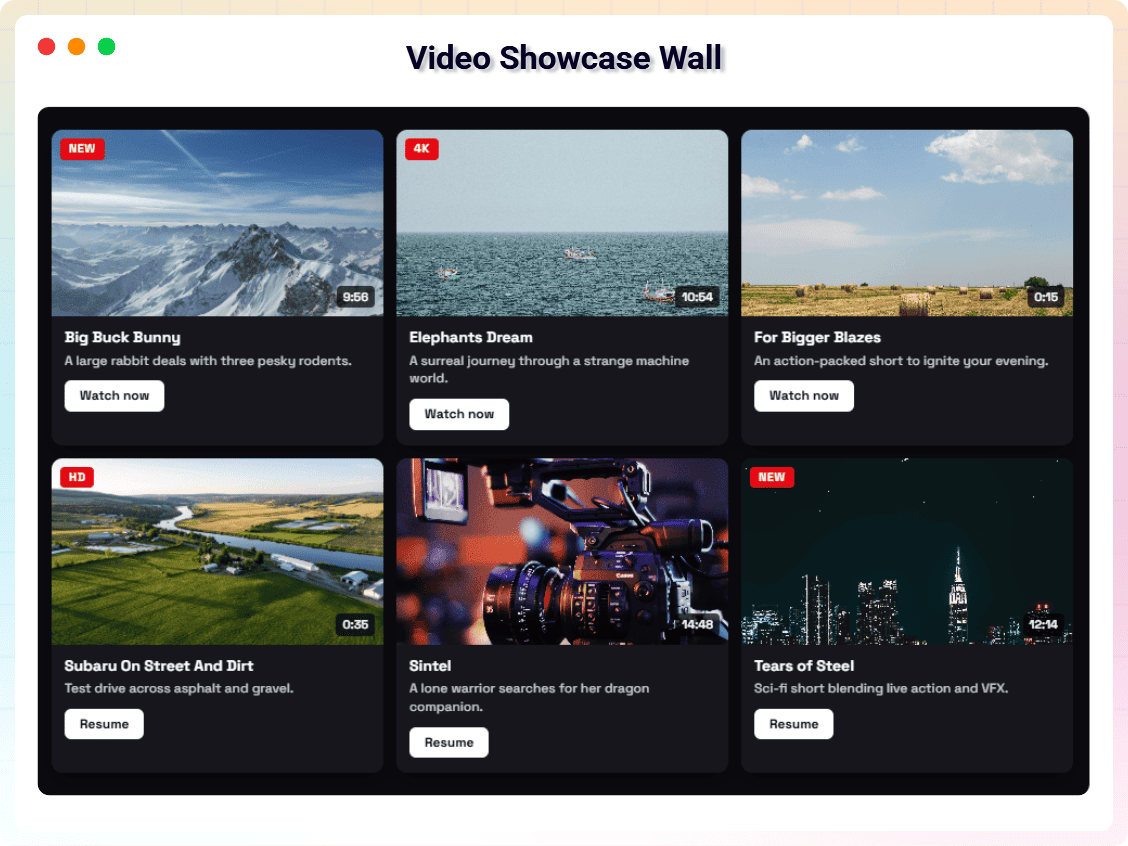The image size is (1128, 846).
Task: Click Watch now under Big Buck Bunny
Action: (114, 396)
